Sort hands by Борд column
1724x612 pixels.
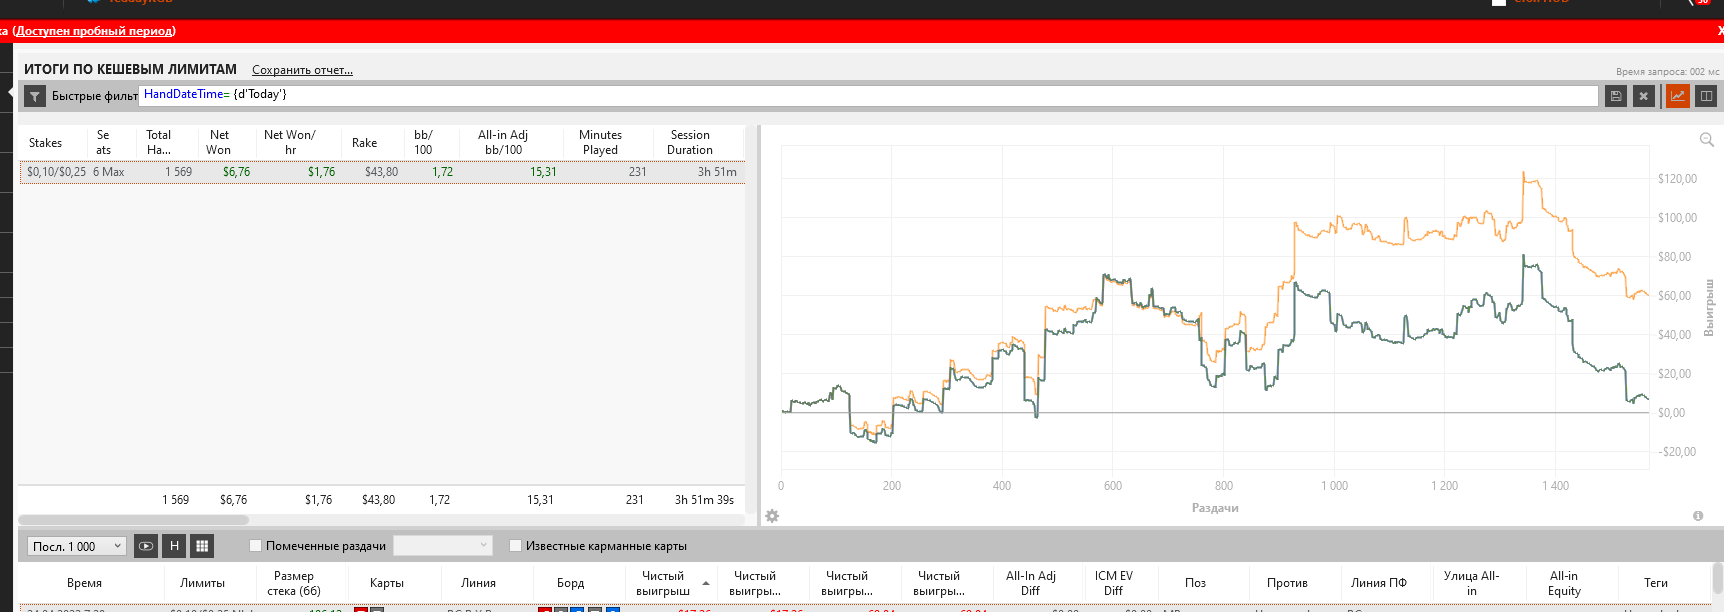coord(570,583)
